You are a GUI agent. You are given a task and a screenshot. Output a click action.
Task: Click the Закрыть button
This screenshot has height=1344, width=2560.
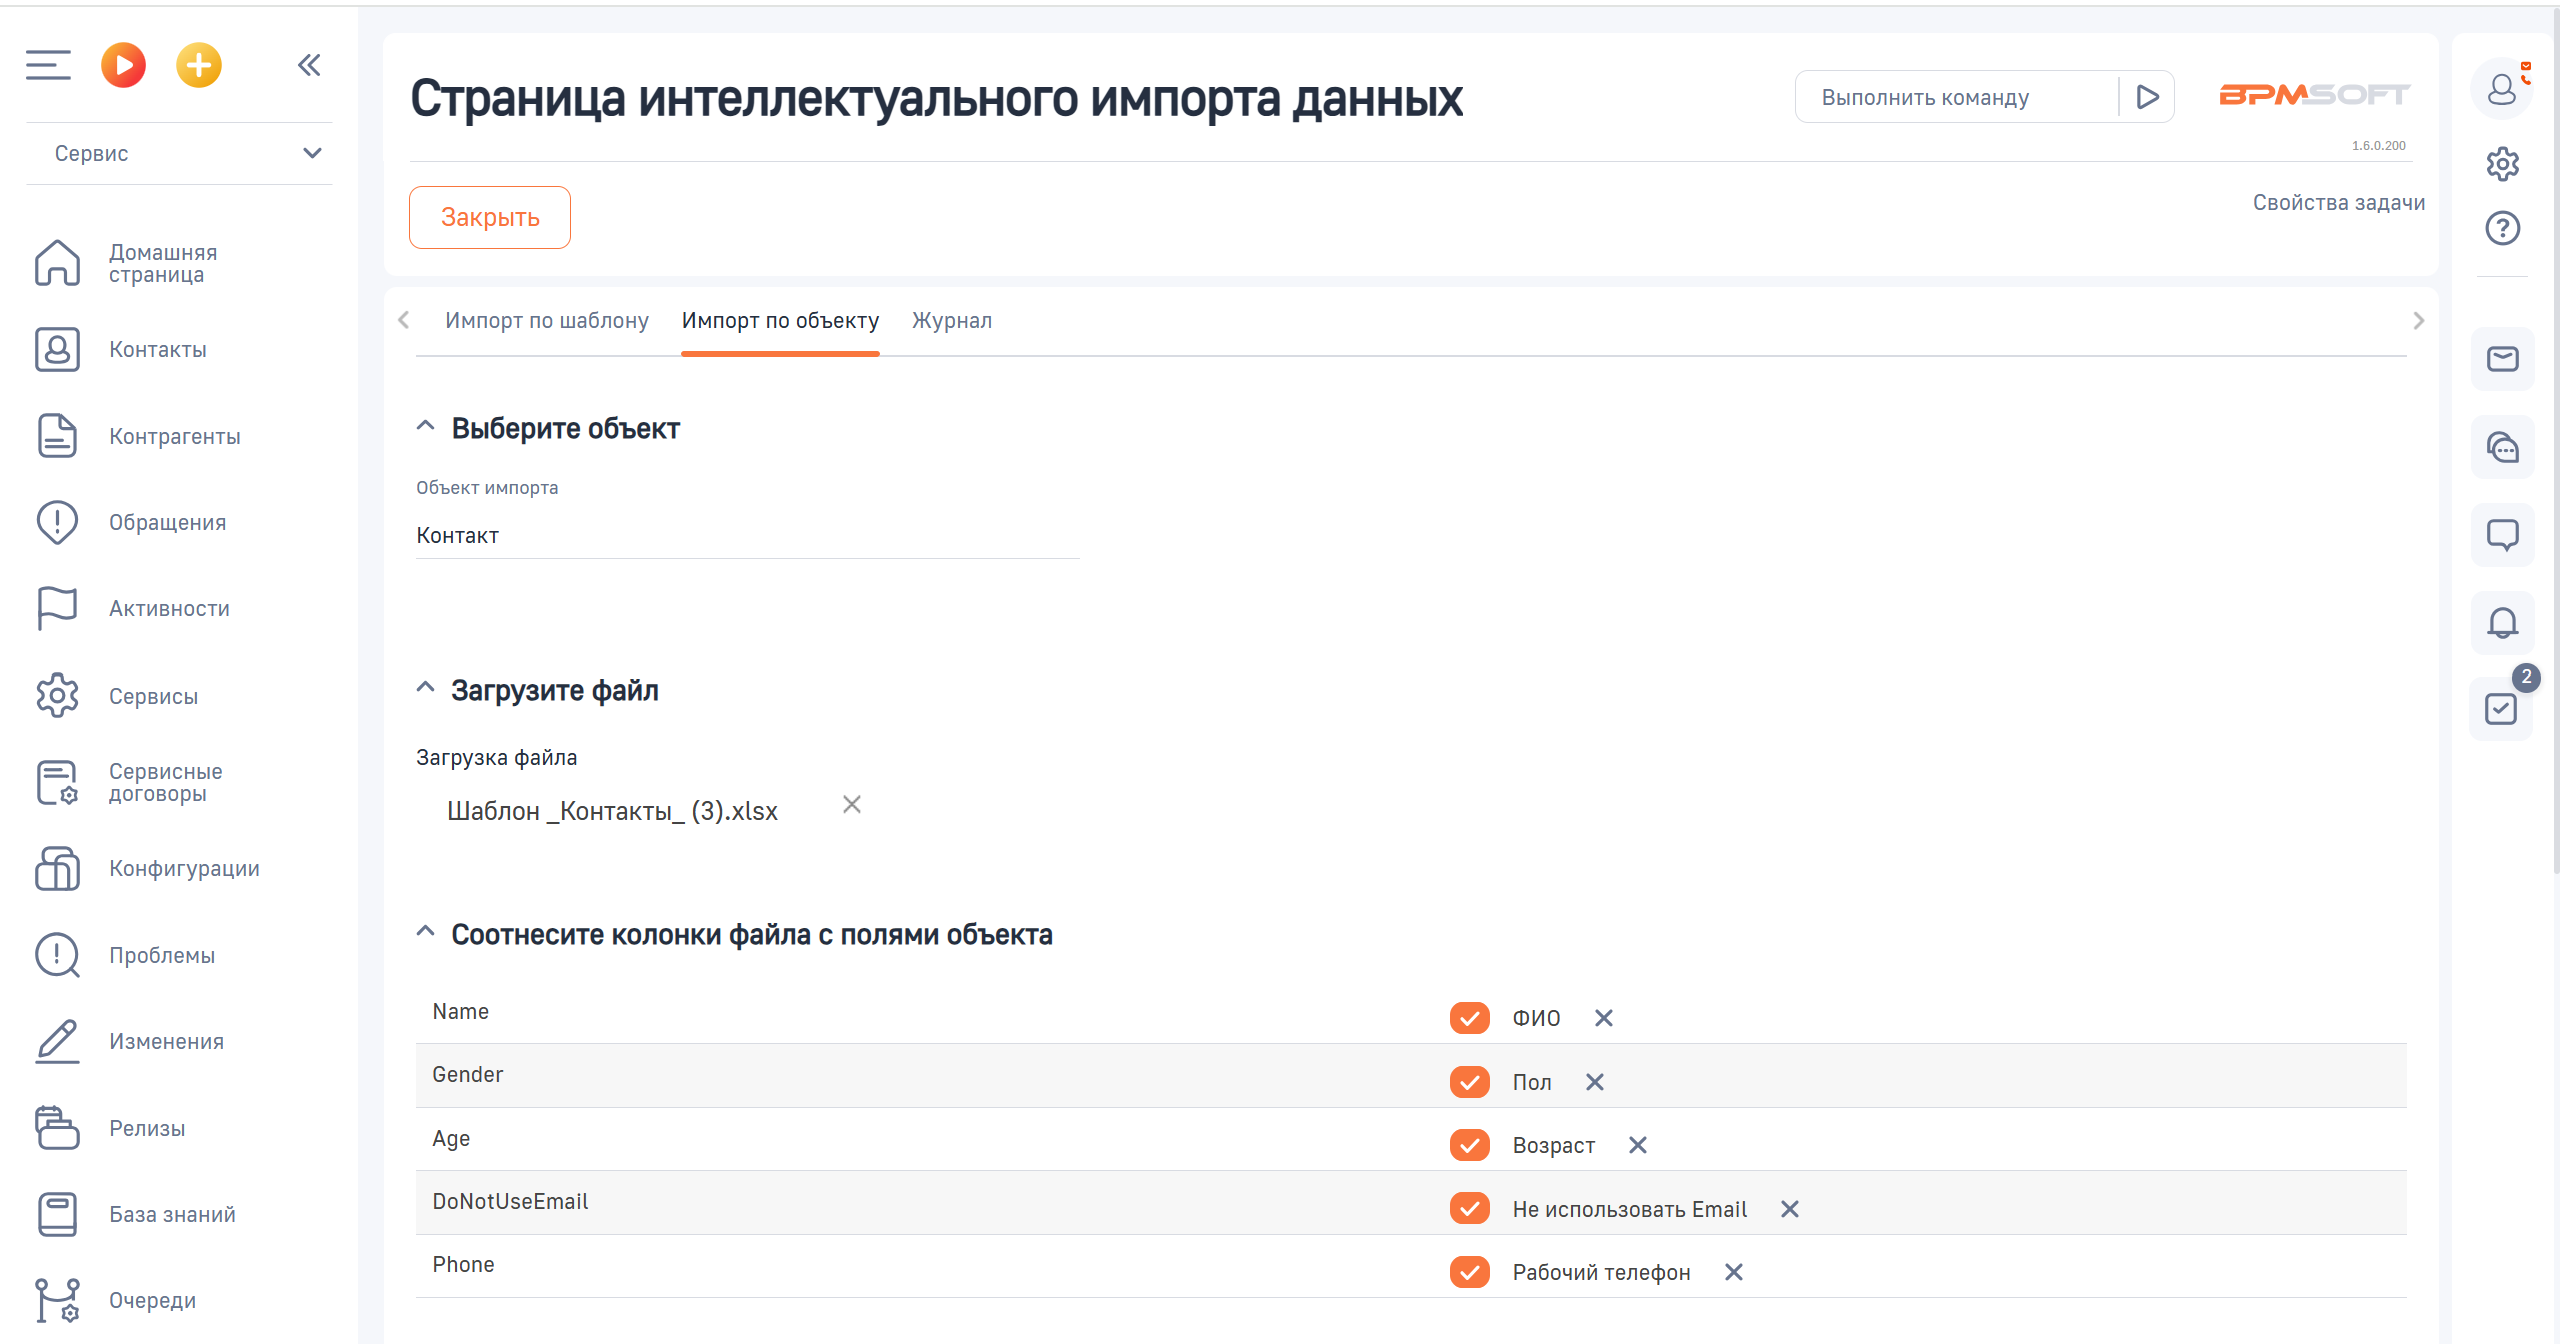point(489,216)
